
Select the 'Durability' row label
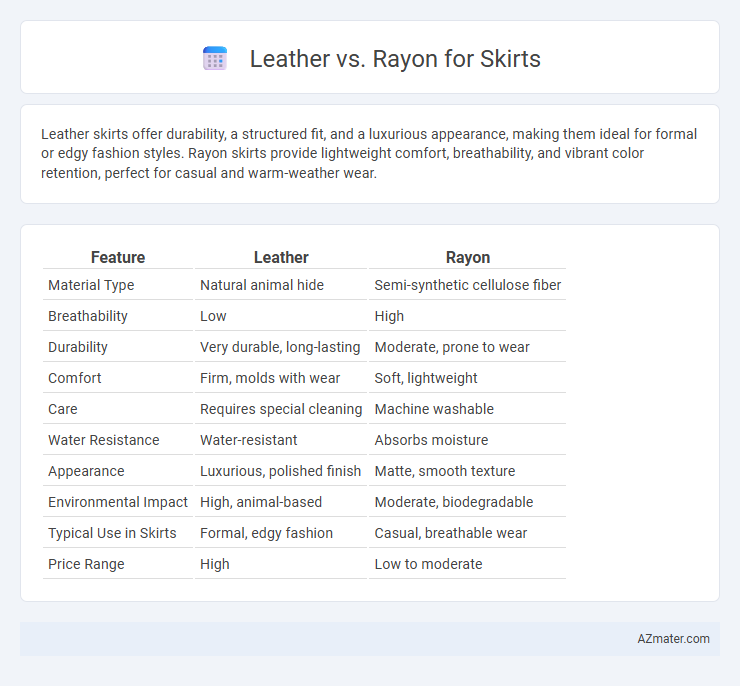tap(78, 347)
